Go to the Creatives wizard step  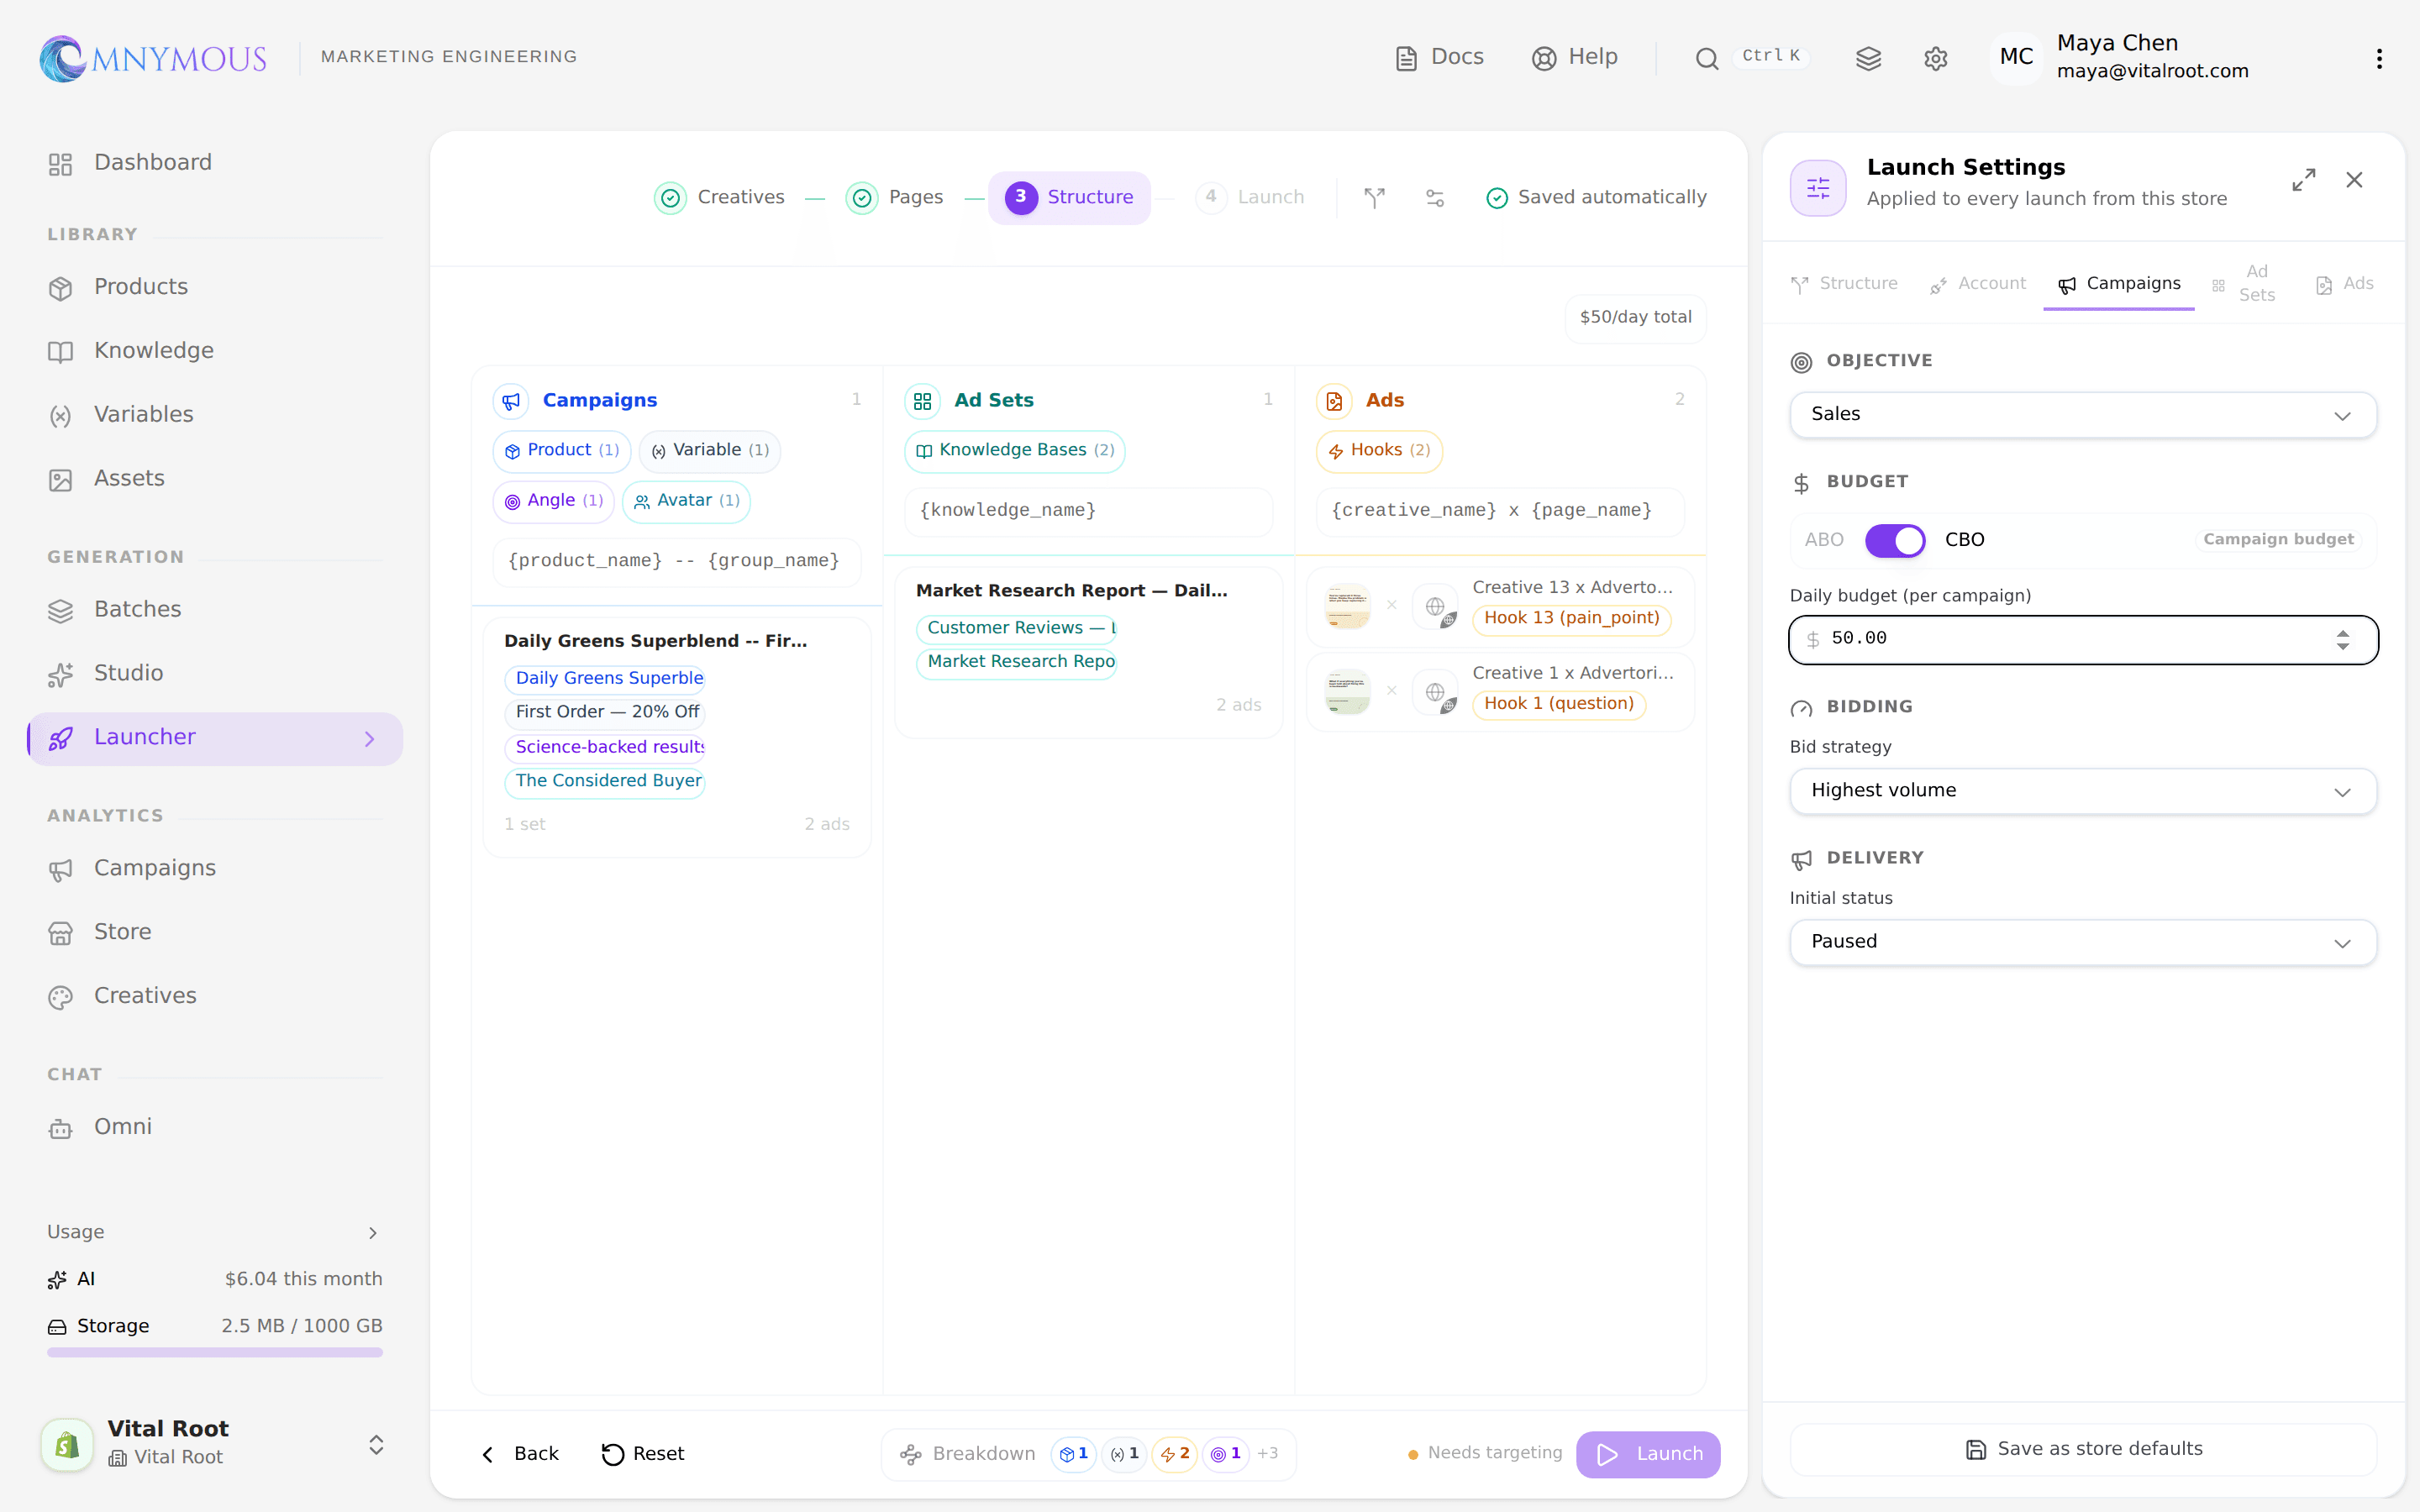pos(720,198)
